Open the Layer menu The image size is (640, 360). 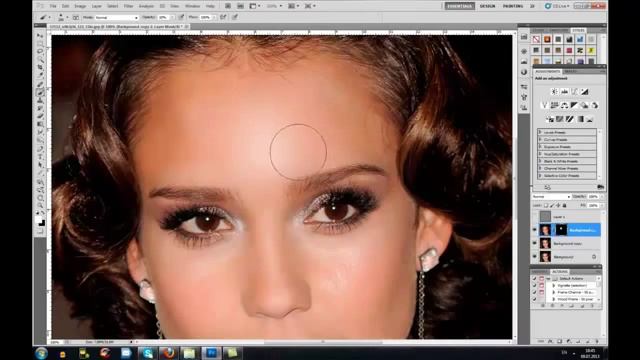point(97,6)
